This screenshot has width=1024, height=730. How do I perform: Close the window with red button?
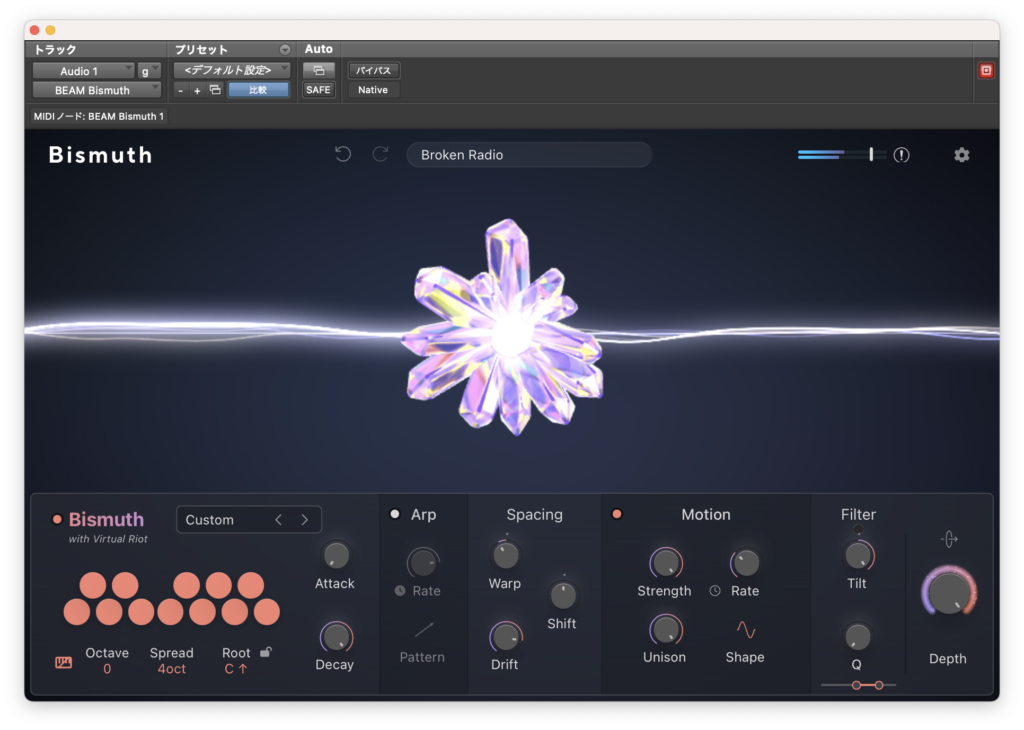35,30
